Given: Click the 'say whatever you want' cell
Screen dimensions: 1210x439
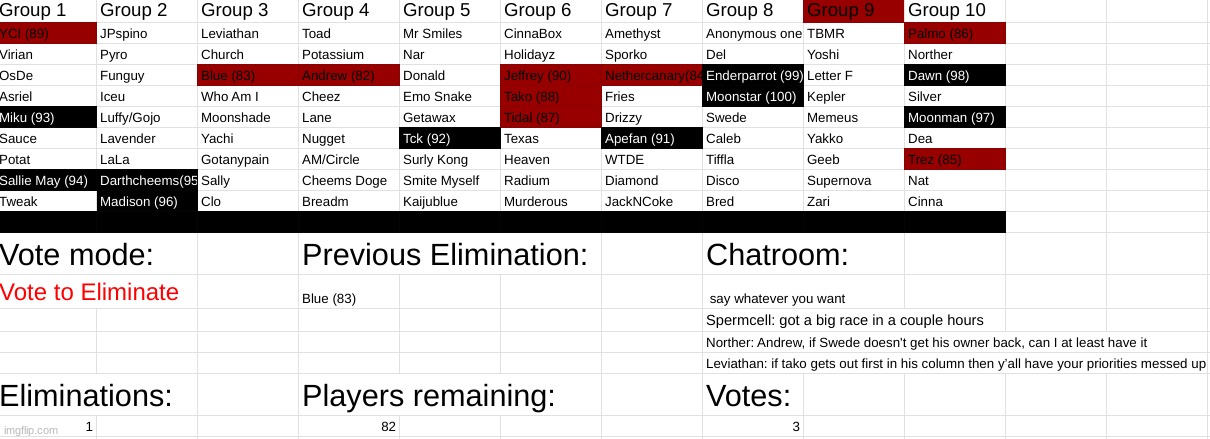Looking at the screenshot, I should tap(778, 298).
